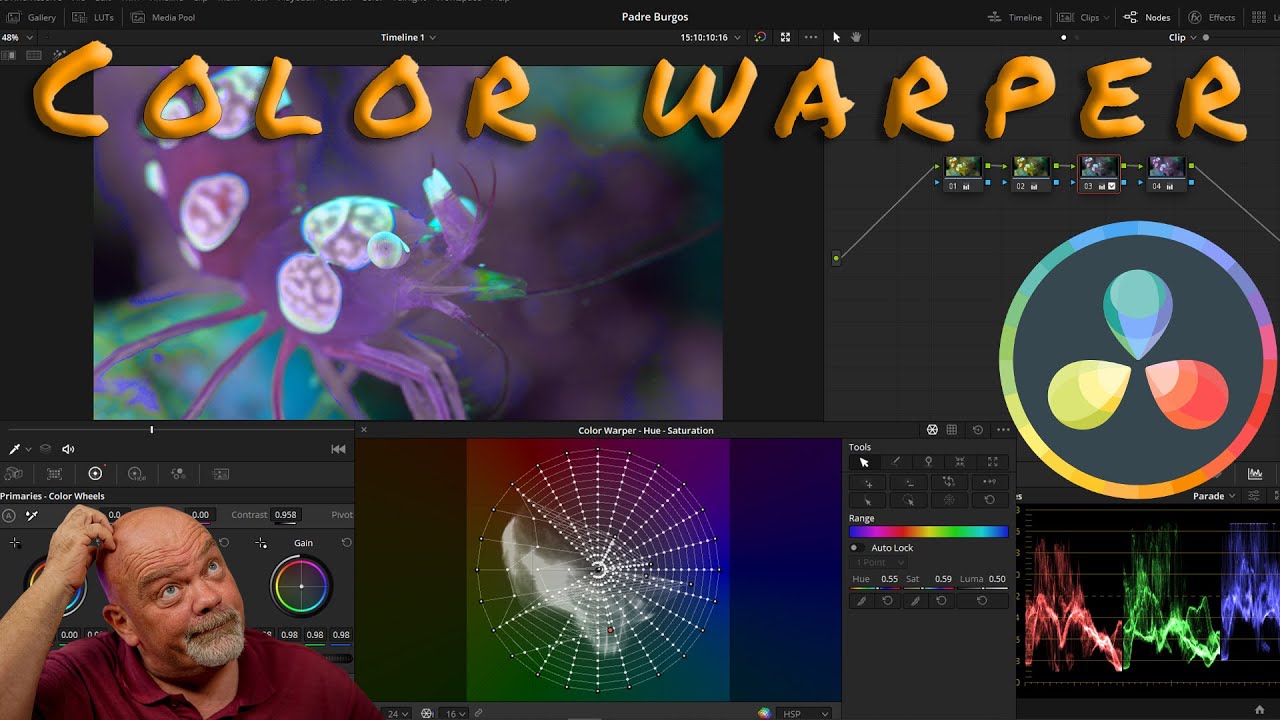Image resolution: width=1280 pixels, height=720 pixels.
Task: Click the invert selection tool
Action: (x=949, y=482)
